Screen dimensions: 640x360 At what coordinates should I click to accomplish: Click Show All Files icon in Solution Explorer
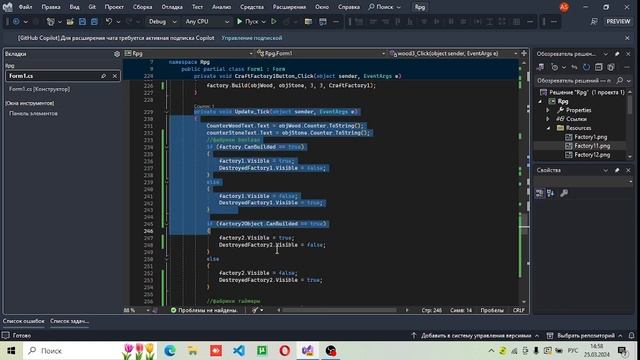611,67
